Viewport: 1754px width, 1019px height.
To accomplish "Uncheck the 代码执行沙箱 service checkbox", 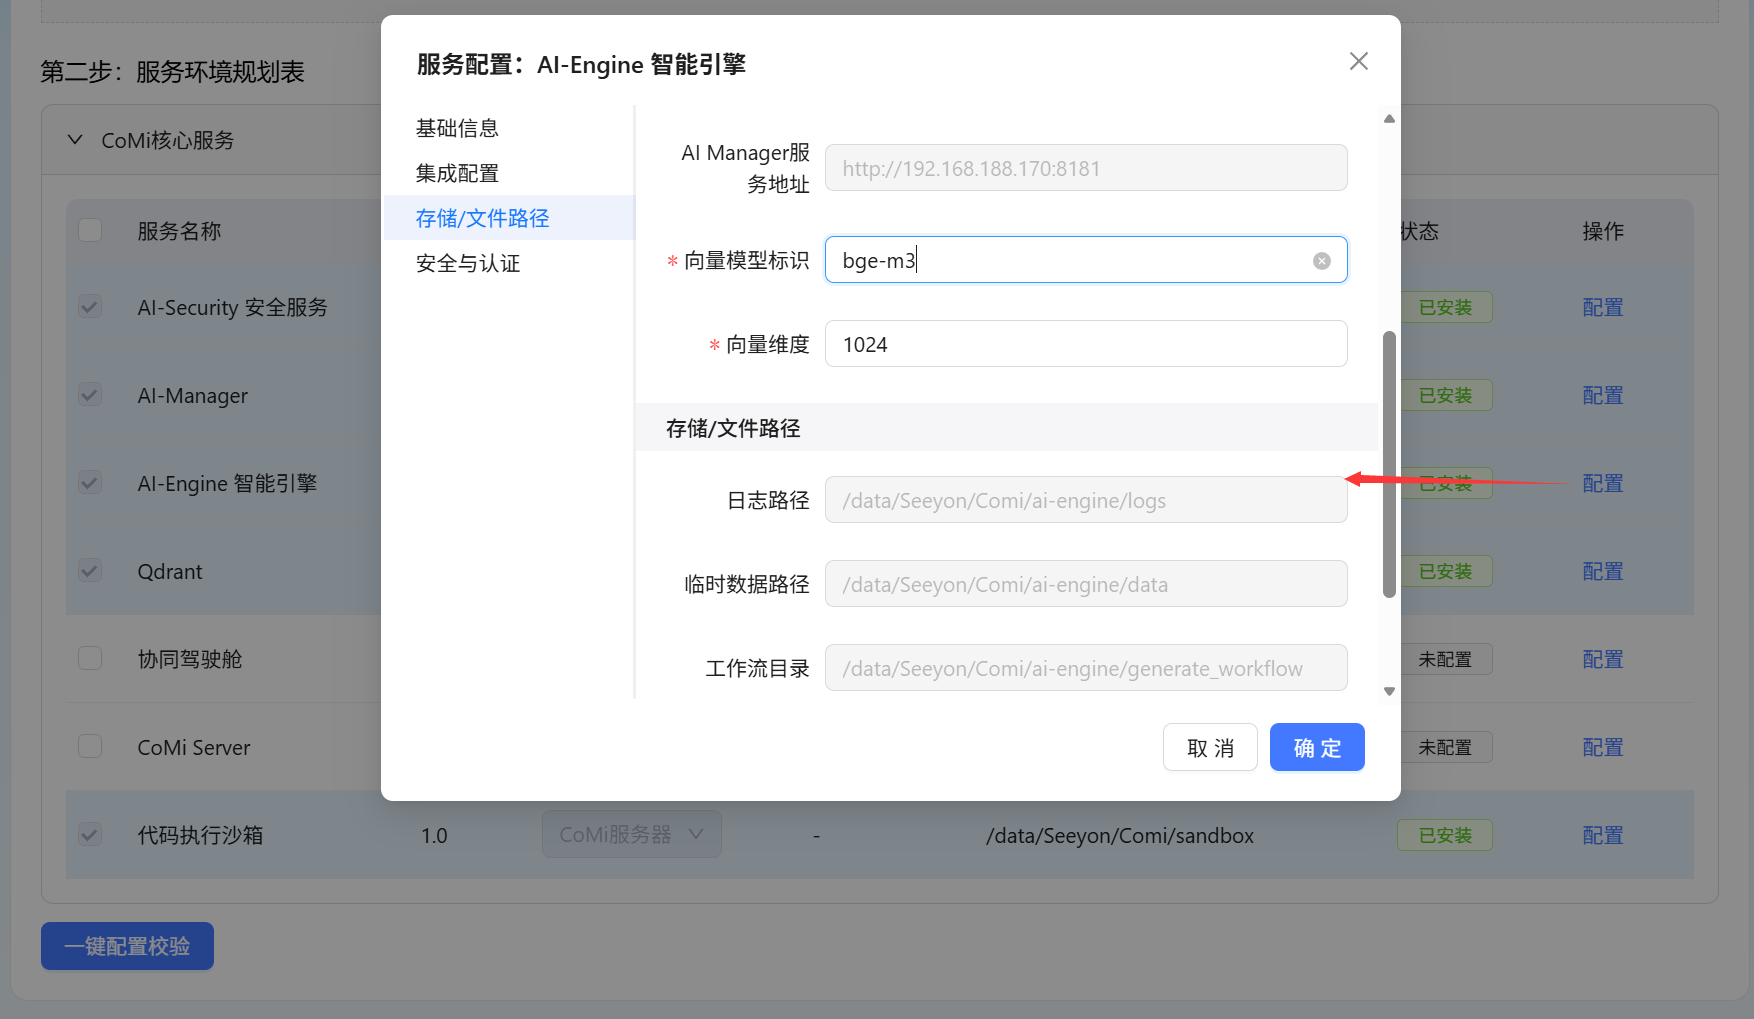I will (x=90, y=835).
